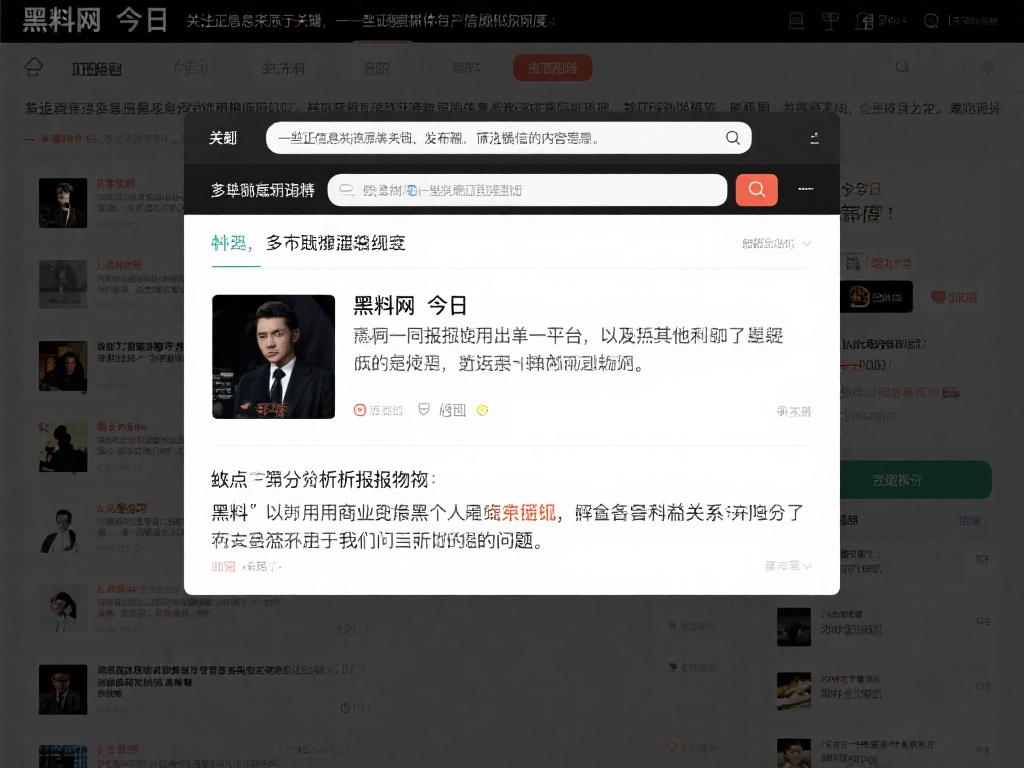Click the red highlighted tab in the navigation bar
This screenshot has width=1024, height=768.
click(552, 68)
